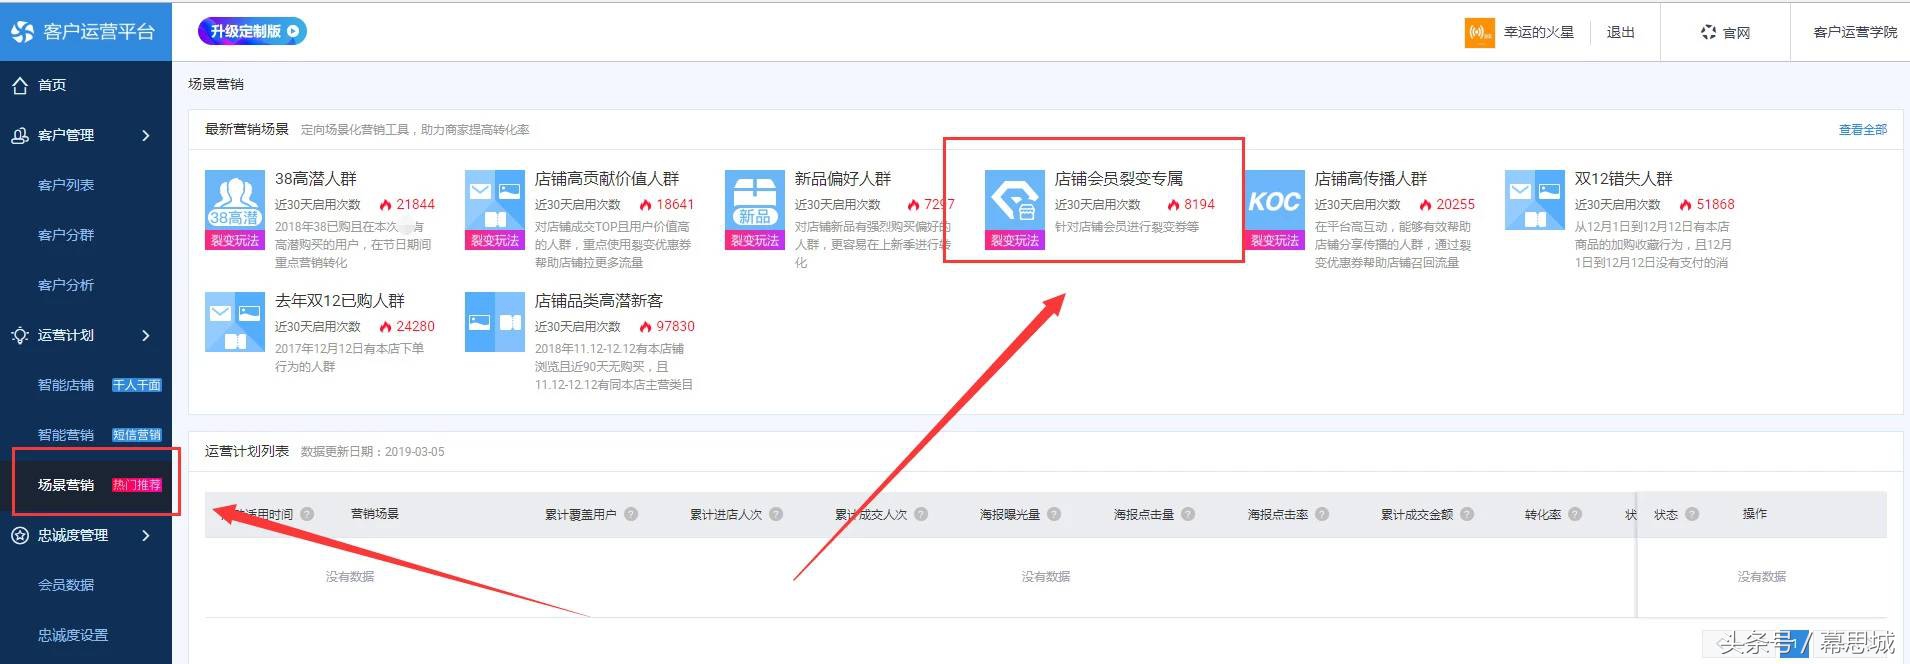This screenshot has width=1910, height=664.
Task: Show help for 累计成交金额 column
Action: click(1467, 514)
